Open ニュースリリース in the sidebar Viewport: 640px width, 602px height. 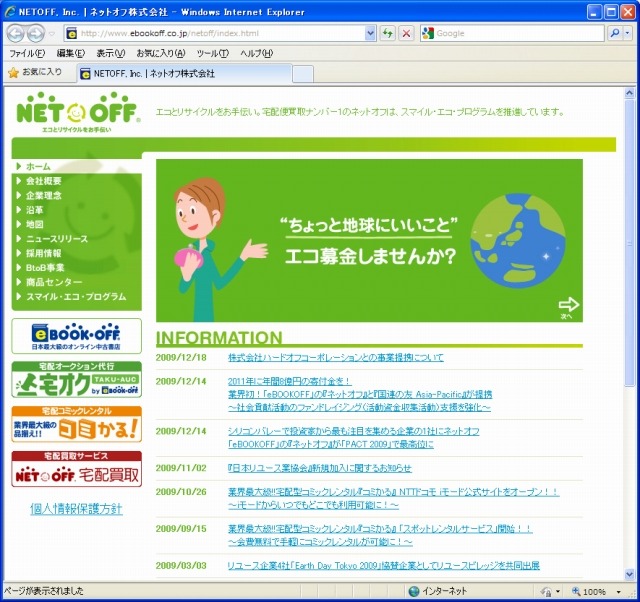coord(57,239)
